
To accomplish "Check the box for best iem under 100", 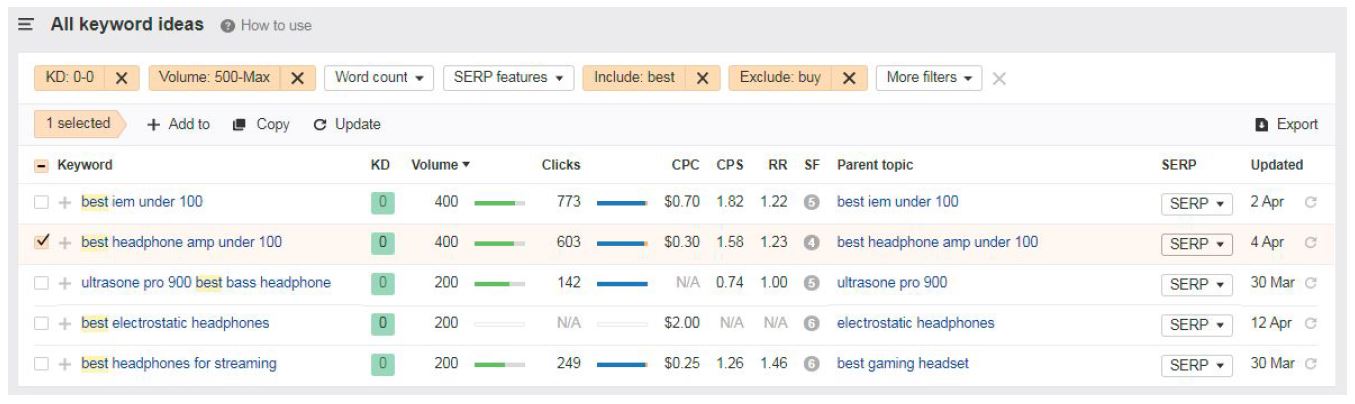I will point(41,202).
